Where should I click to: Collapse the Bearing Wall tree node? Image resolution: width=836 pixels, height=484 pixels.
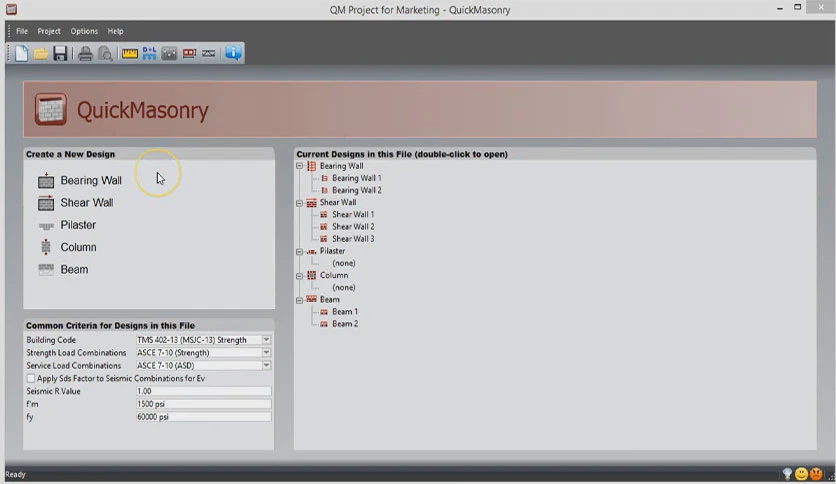click(x=300, y=166)
